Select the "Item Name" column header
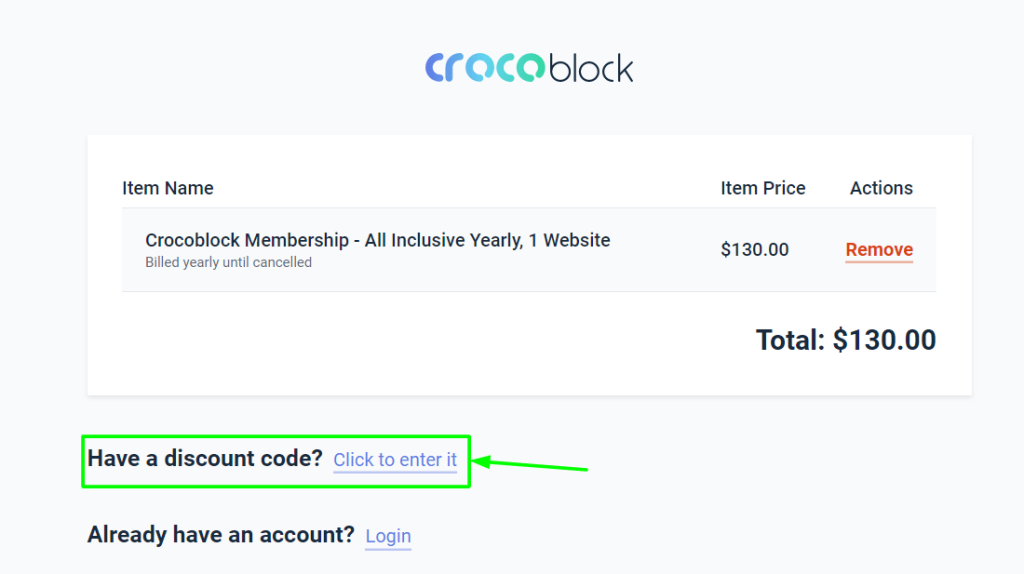Screen dimensions: 1024x574 168,188
